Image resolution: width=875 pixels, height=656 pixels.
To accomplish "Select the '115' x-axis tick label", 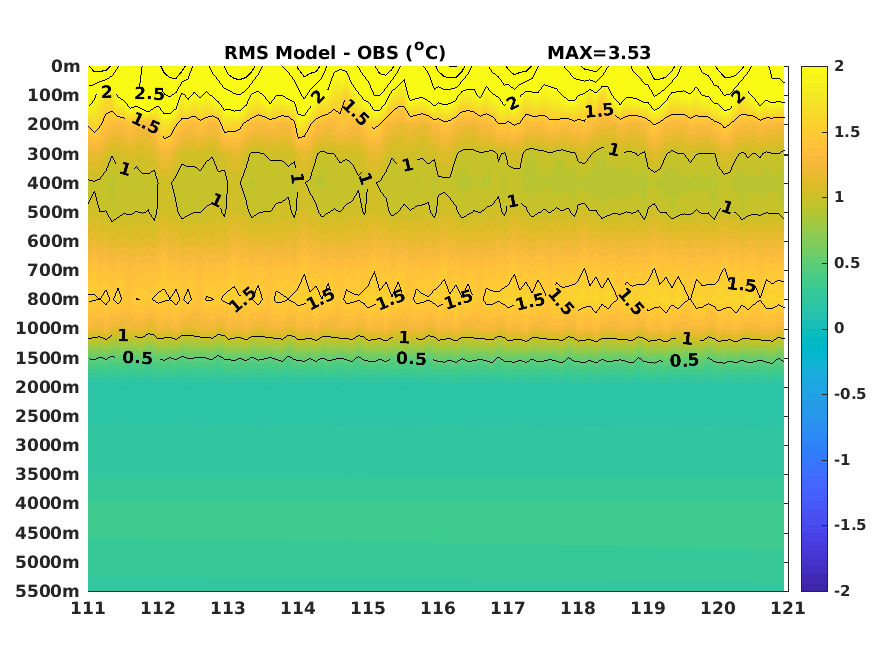I will coord(368,608).
